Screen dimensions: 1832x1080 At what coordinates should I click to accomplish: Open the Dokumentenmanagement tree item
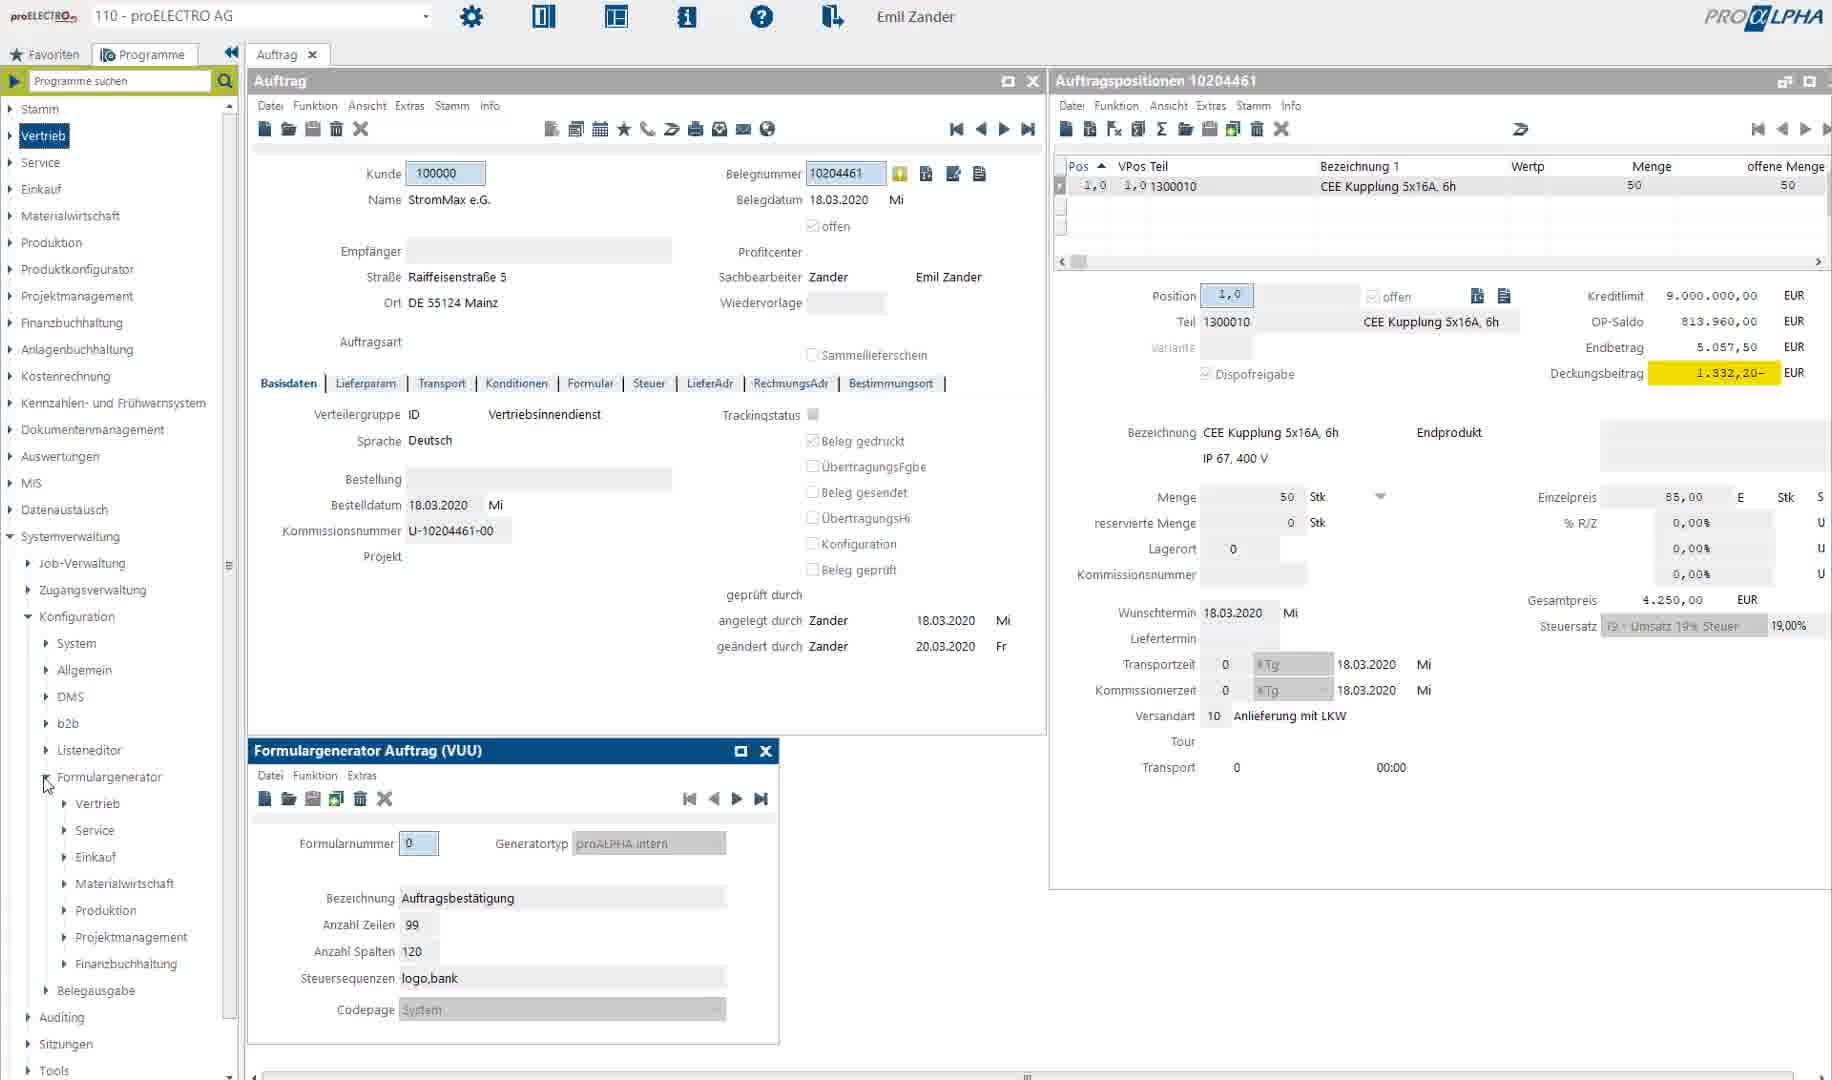pyautogui.click(x=93, y=430)
